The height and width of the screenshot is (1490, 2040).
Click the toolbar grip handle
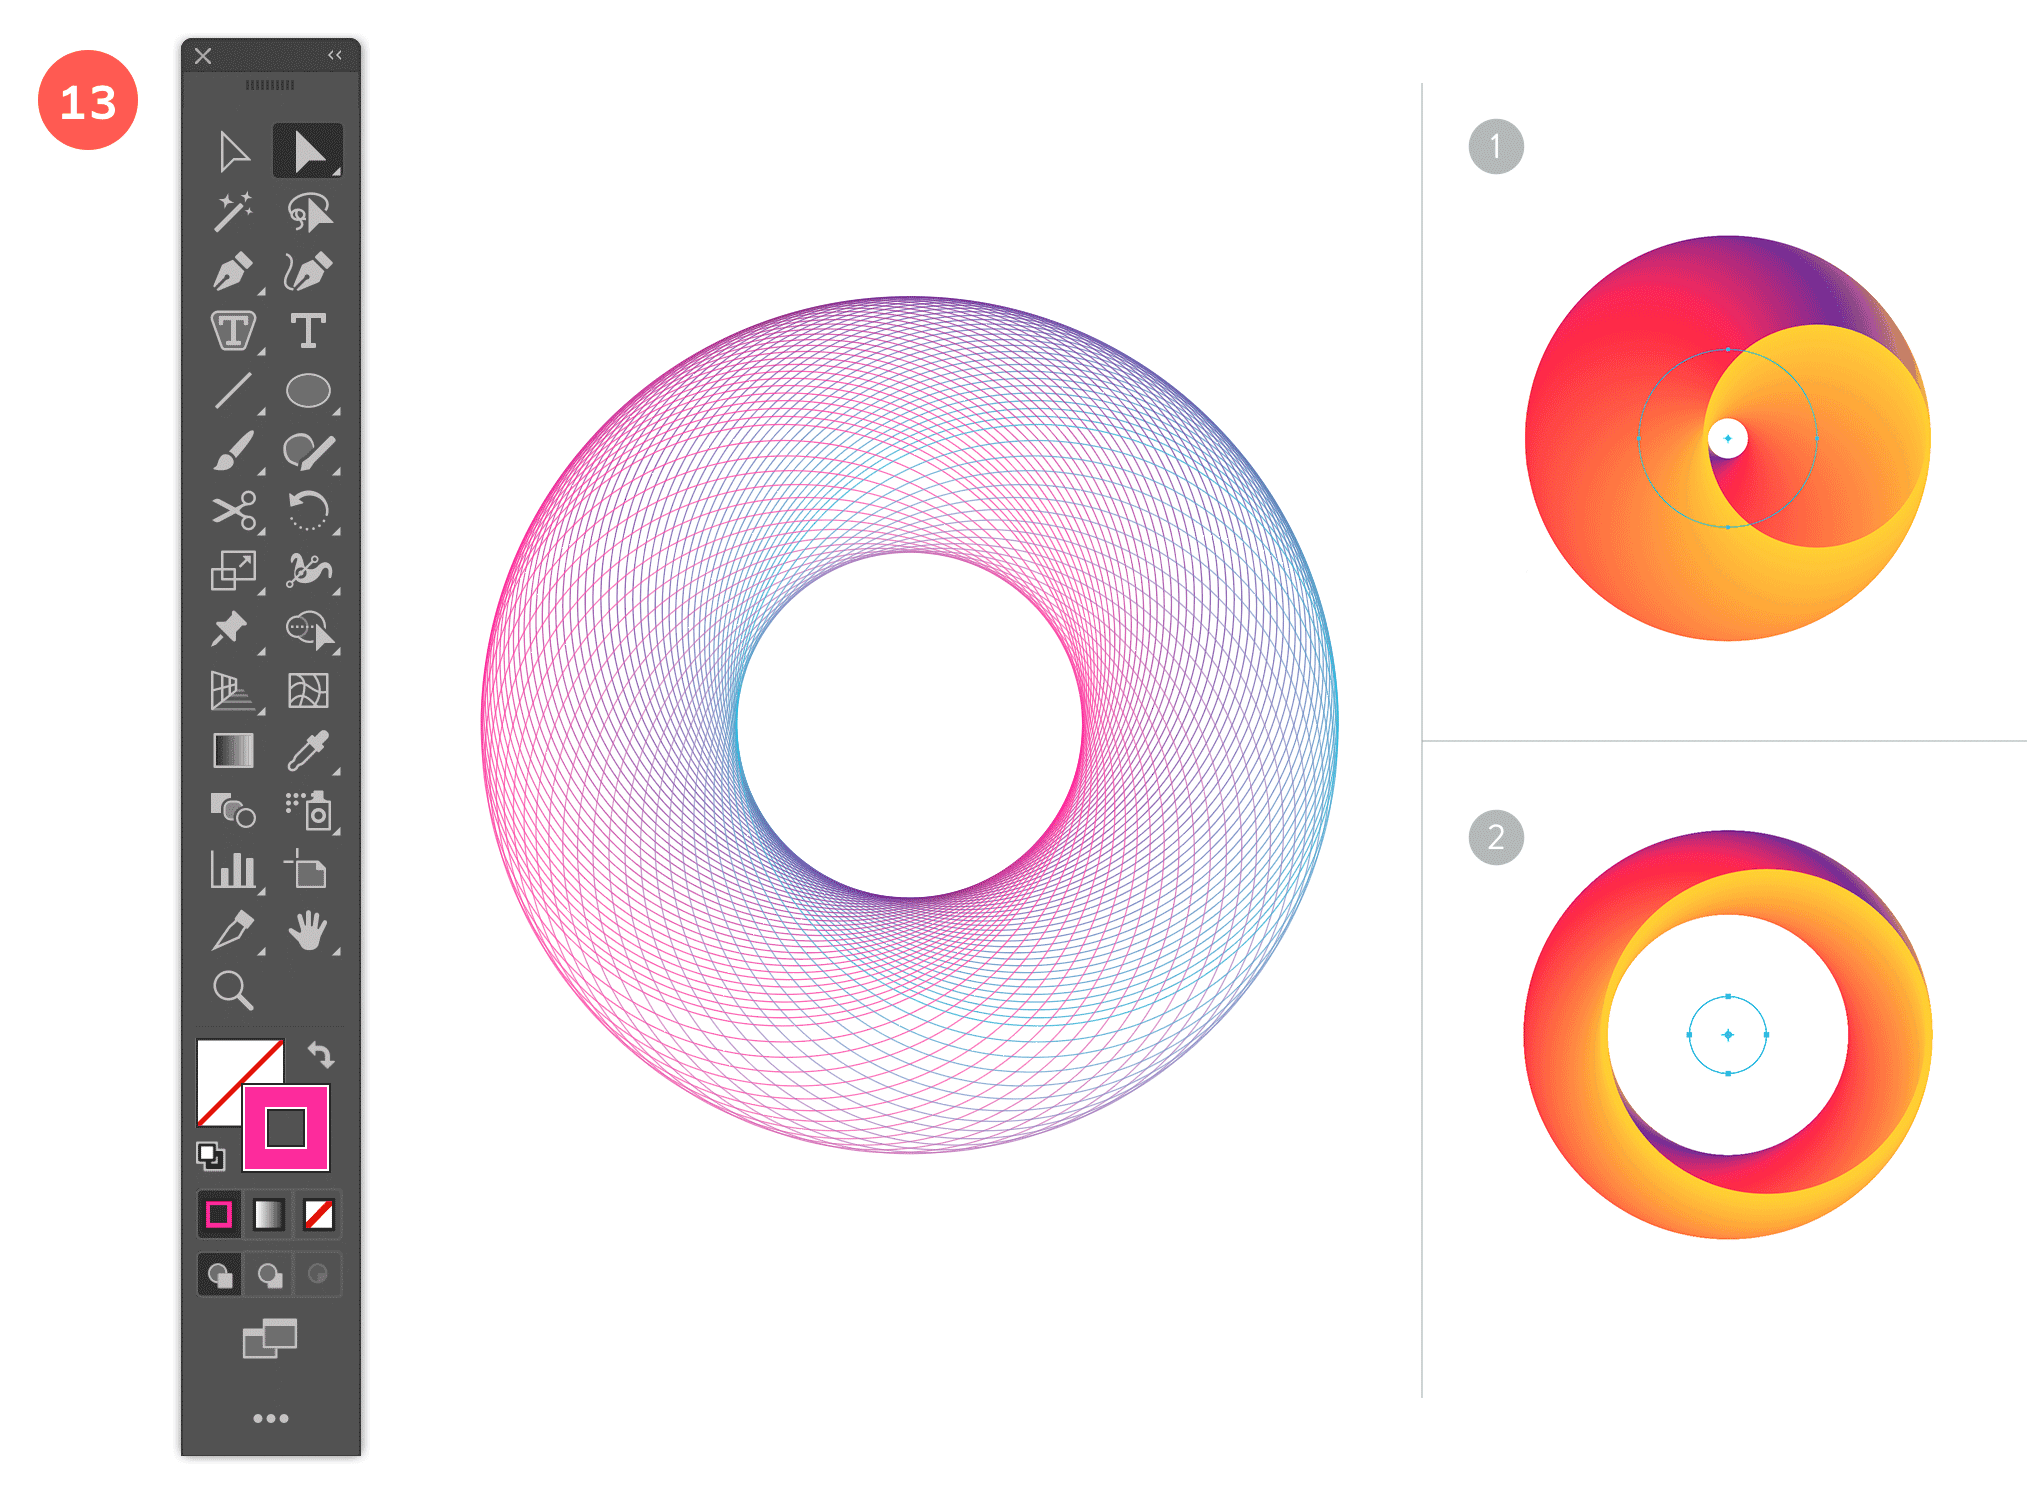point(270,85)
